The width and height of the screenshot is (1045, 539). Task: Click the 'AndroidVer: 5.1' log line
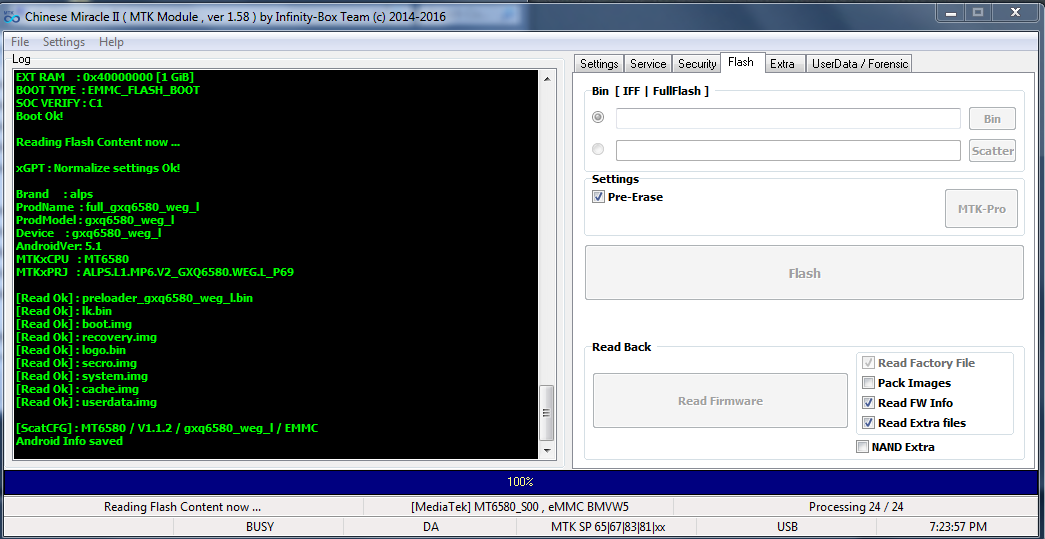59,246
